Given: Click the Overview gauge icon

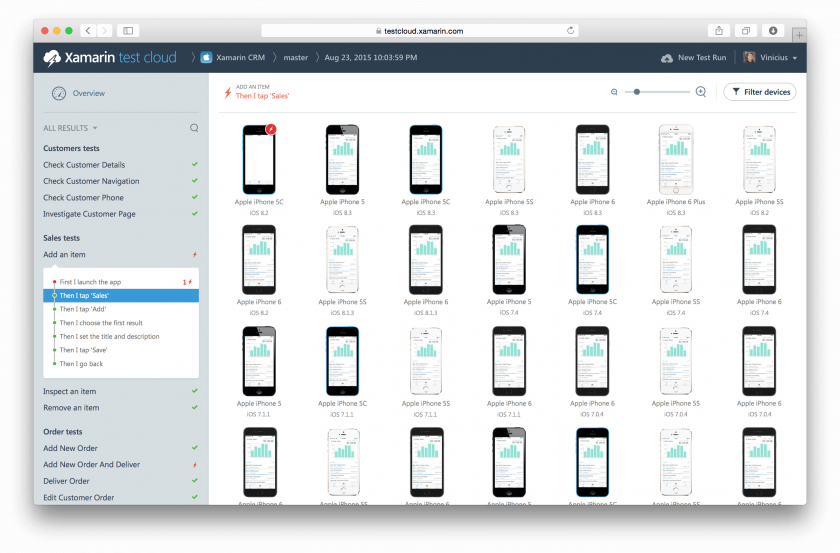Looking at the screenshot, I should [x=59, y=93].
